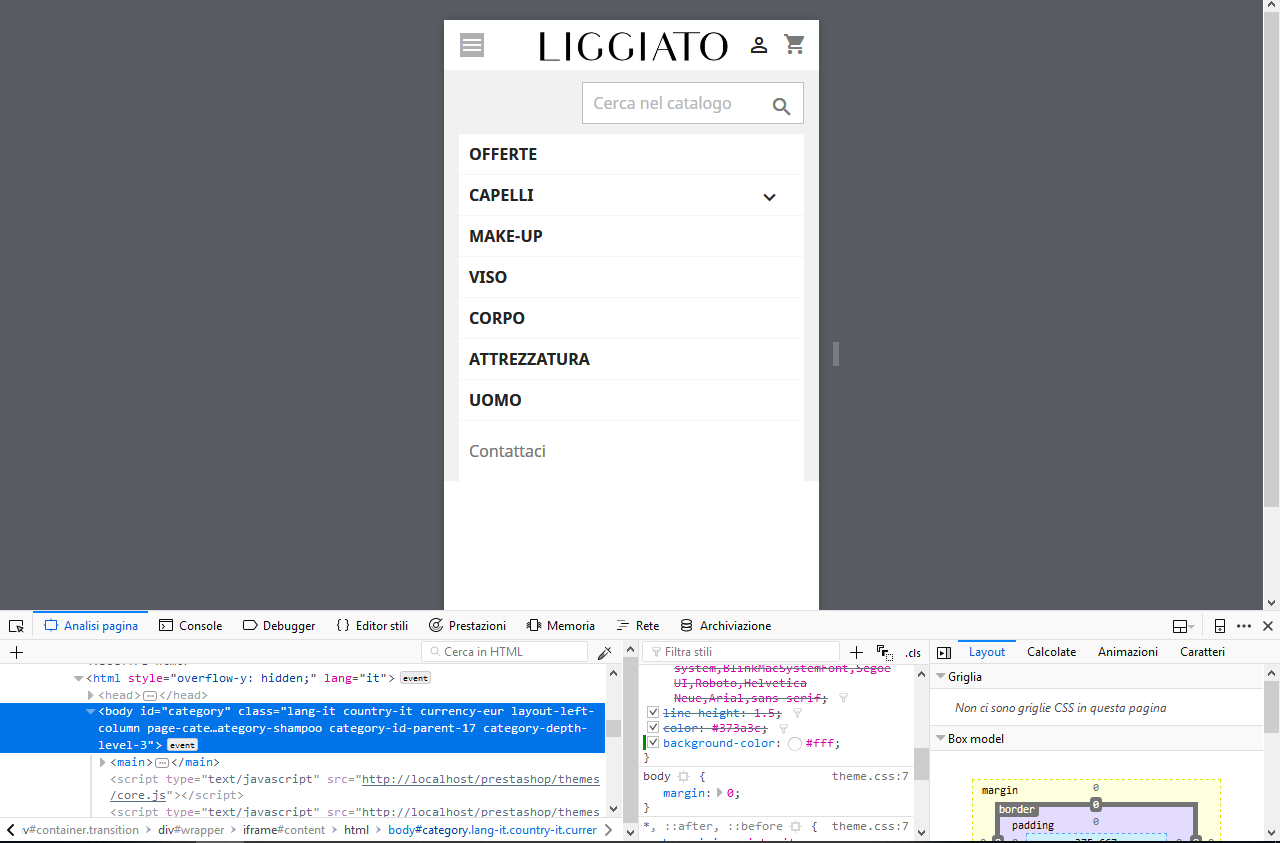Toggle the 3-pane inspector sidebar icon
The height and width of the screenshot is (843, 1280).
(944, 652)
